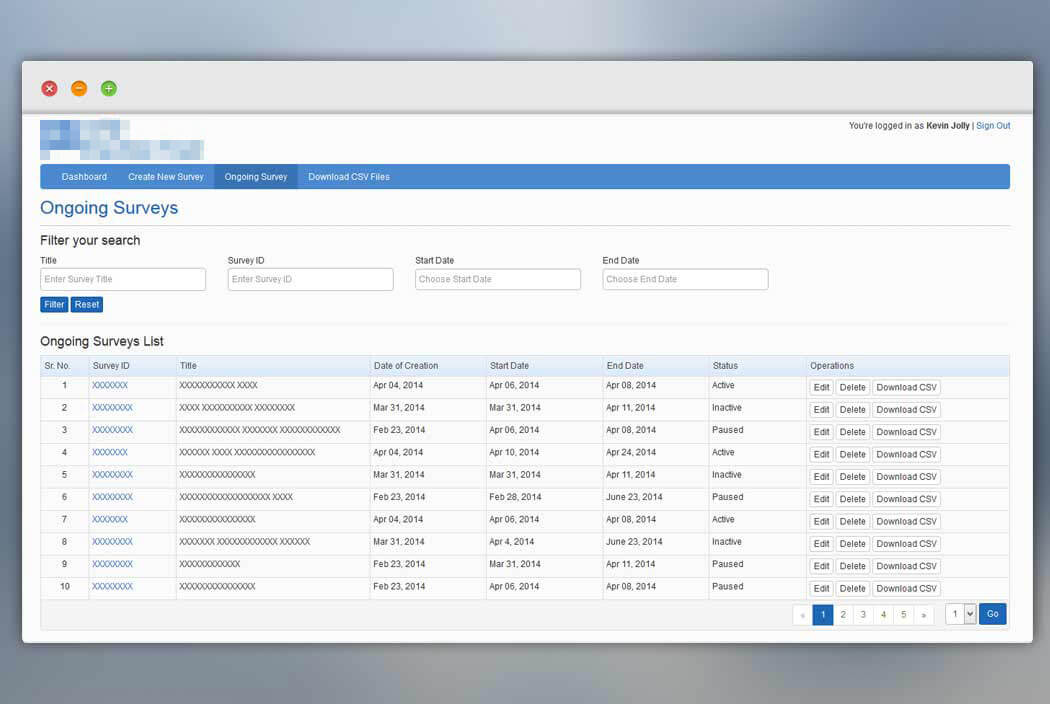1050x704 pixels.
Task: Jump to page 5 of the list
Action: tap(903, 614)
